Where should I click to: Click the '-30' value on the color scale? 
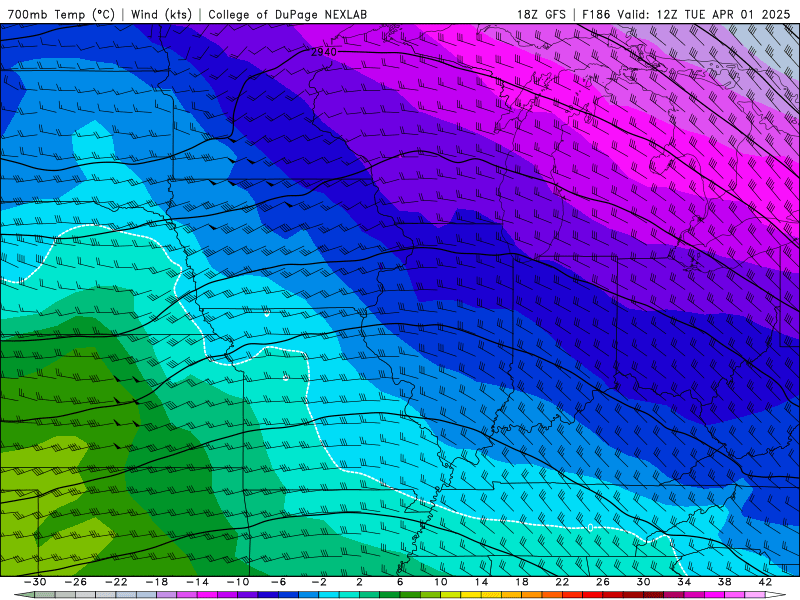click(x=35, y=582)
